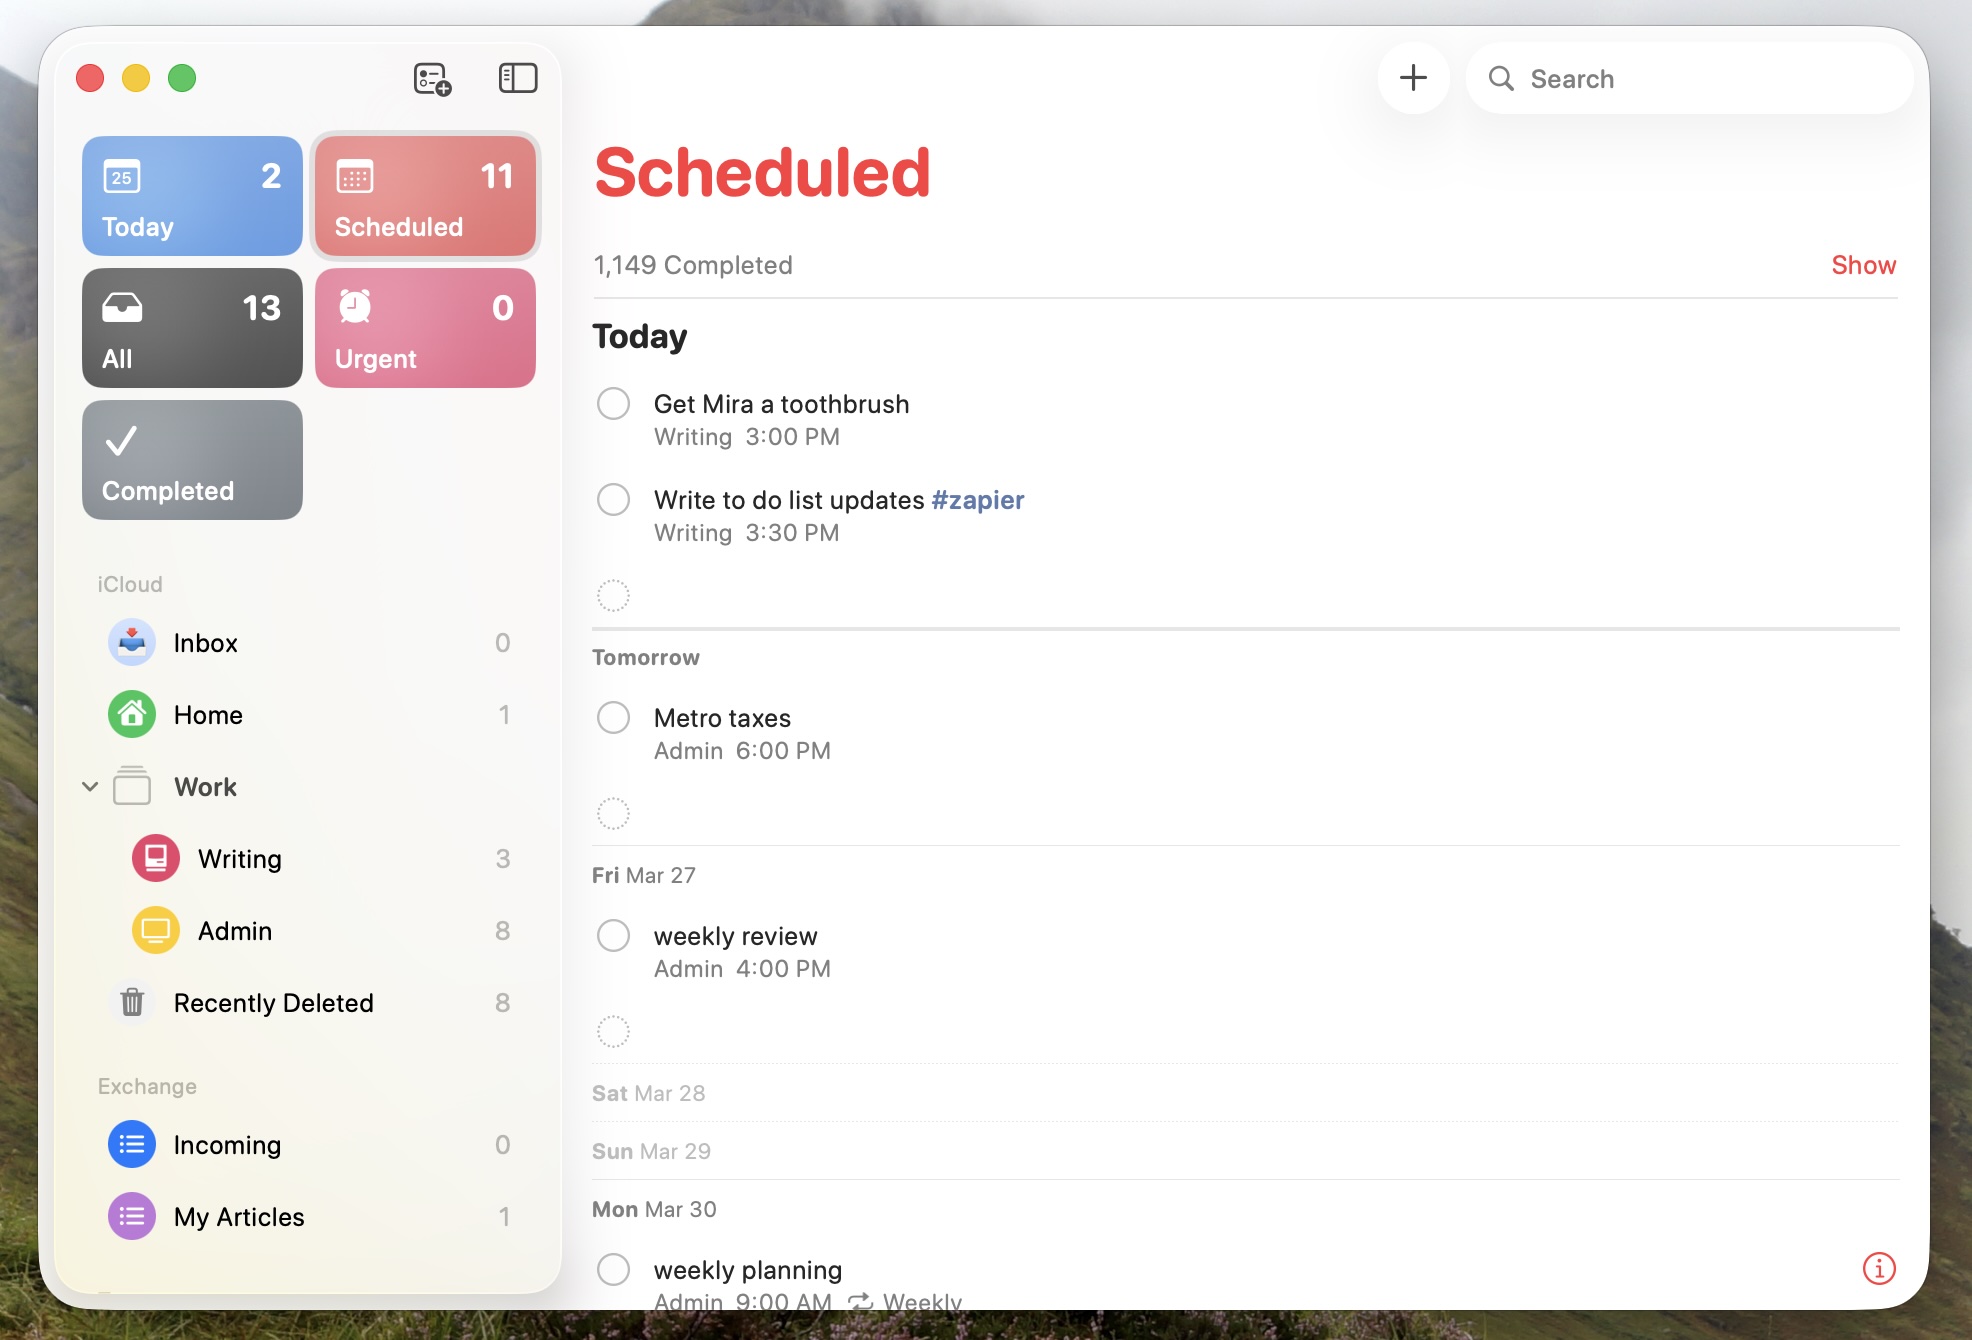Click the #zapier tag link
The image size is (1972, 1340).
coord(977,499)
